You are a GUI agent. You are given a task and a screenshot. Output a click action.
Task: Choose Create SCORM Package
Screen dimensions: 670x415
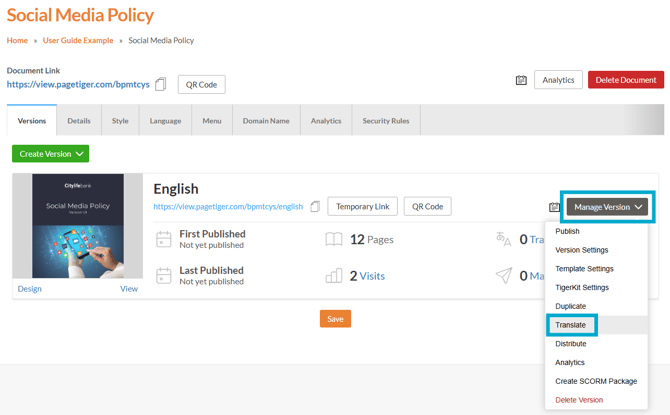(x=597, y=381)
